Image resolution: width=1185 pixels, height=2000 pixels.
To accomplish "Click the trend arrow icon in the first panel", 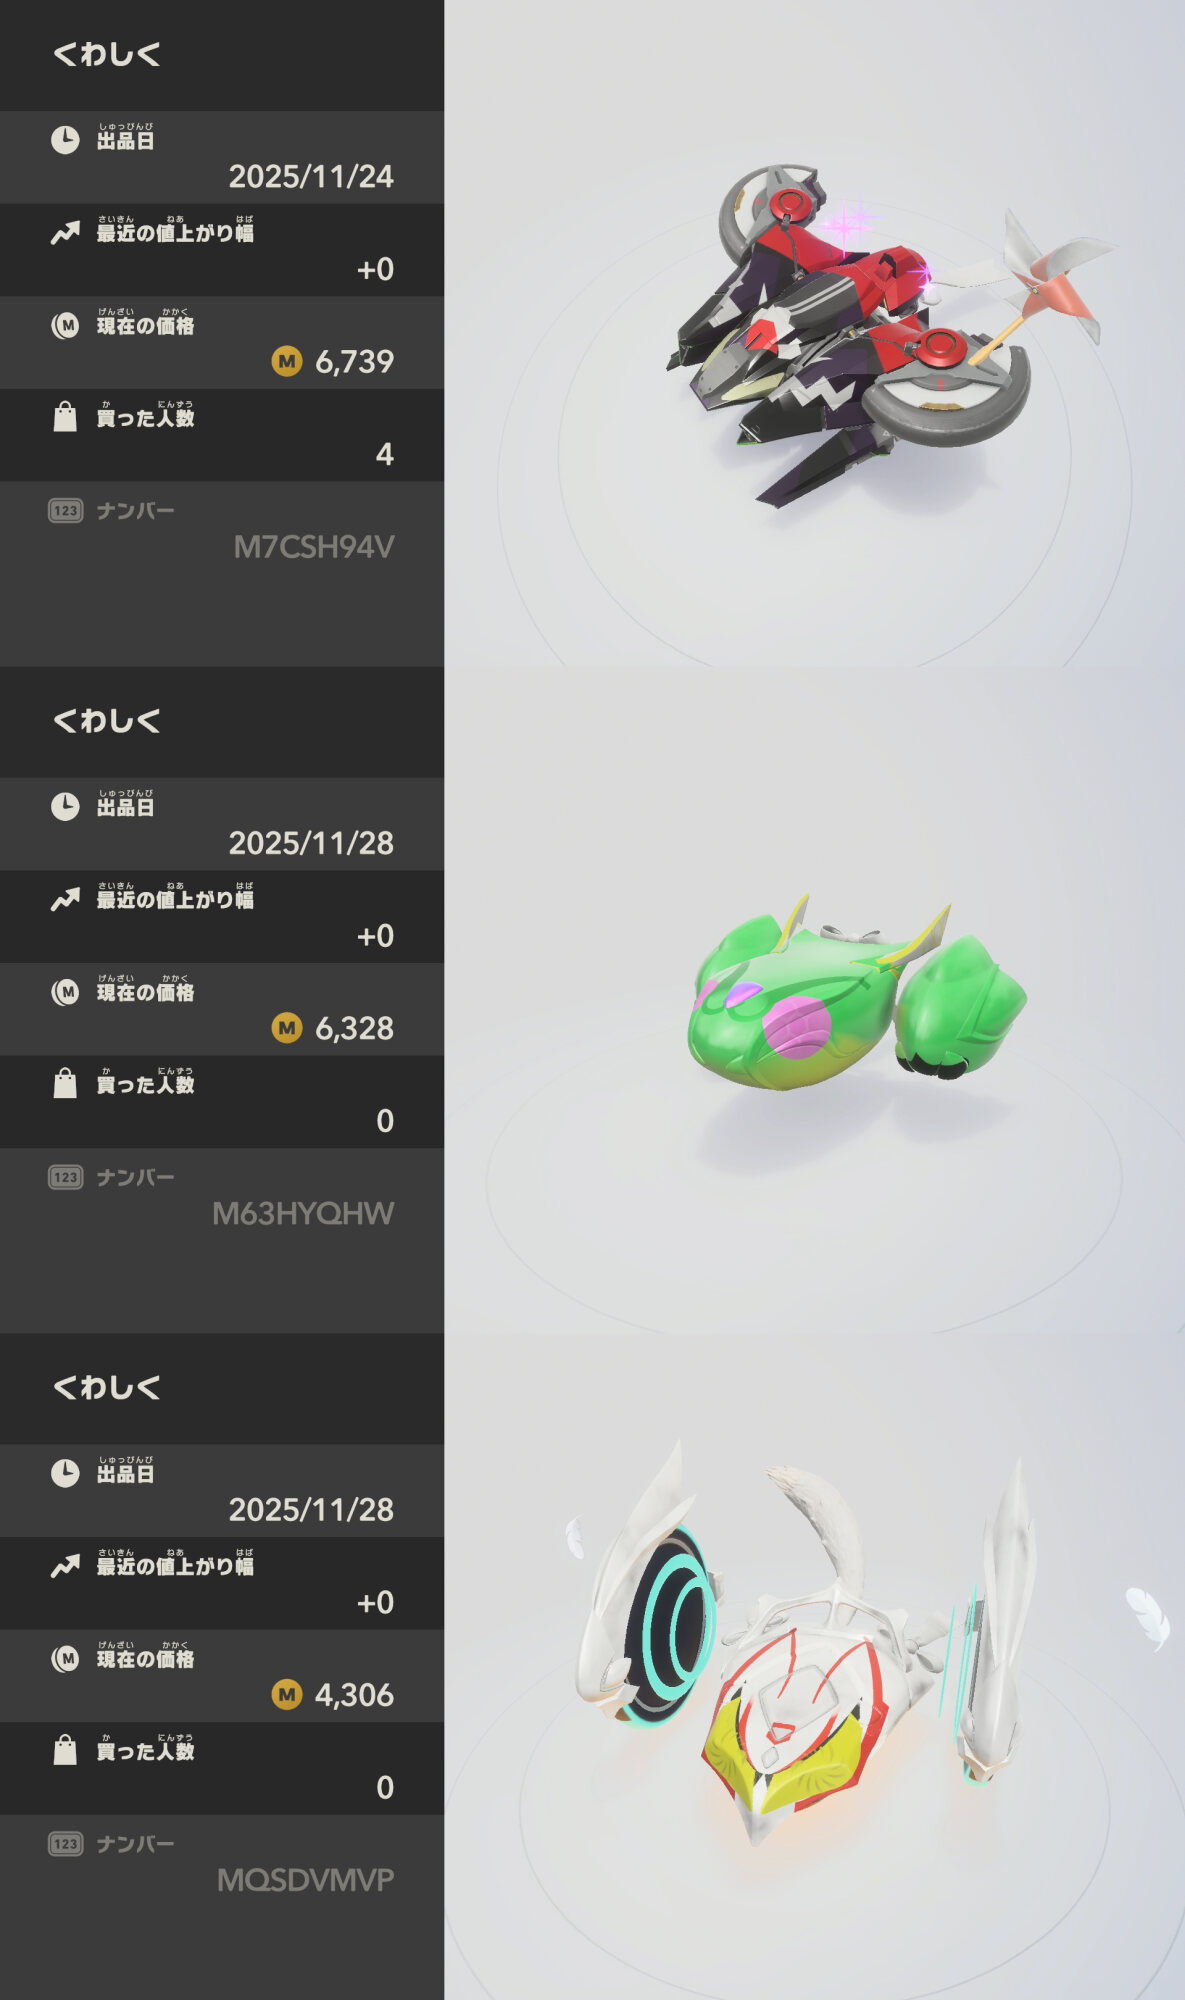I will [65, 234].
